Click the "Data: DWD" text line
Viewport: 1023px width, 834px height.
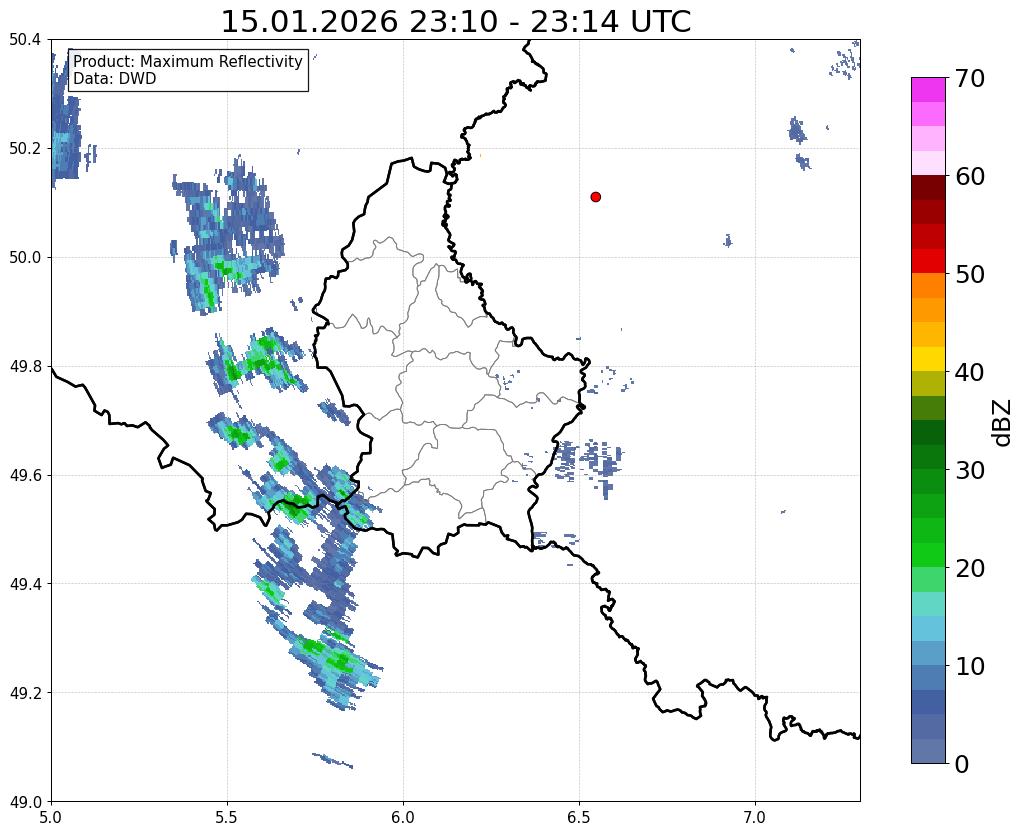point(115,79)
